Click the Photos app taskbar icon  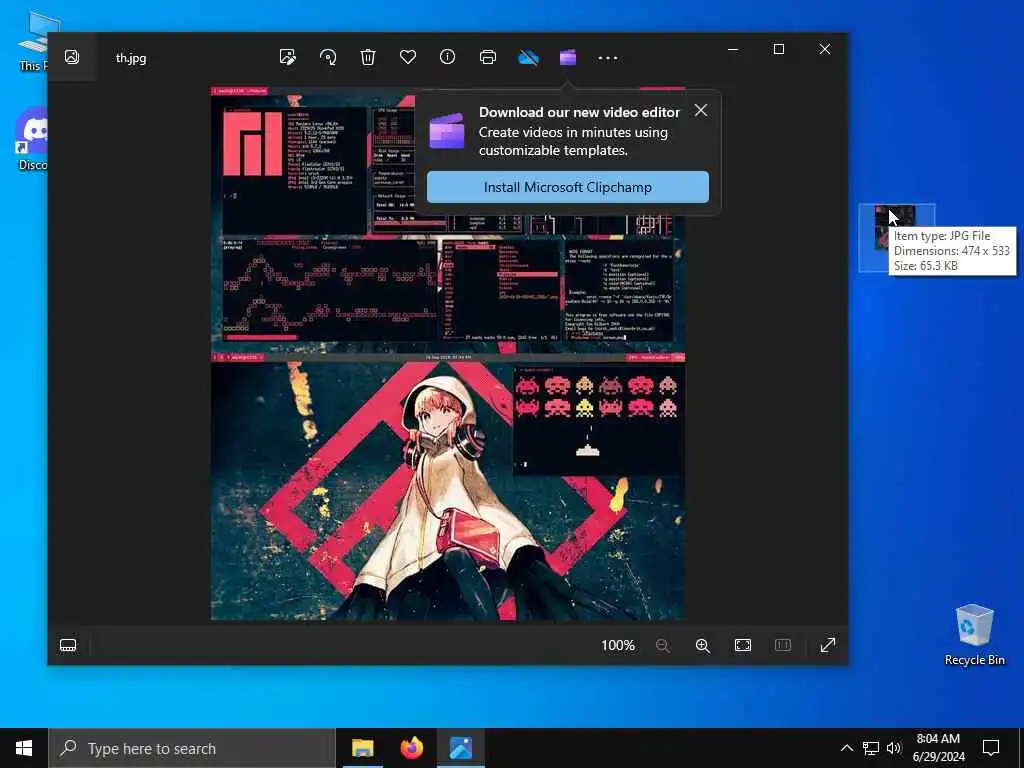(461, 748)
